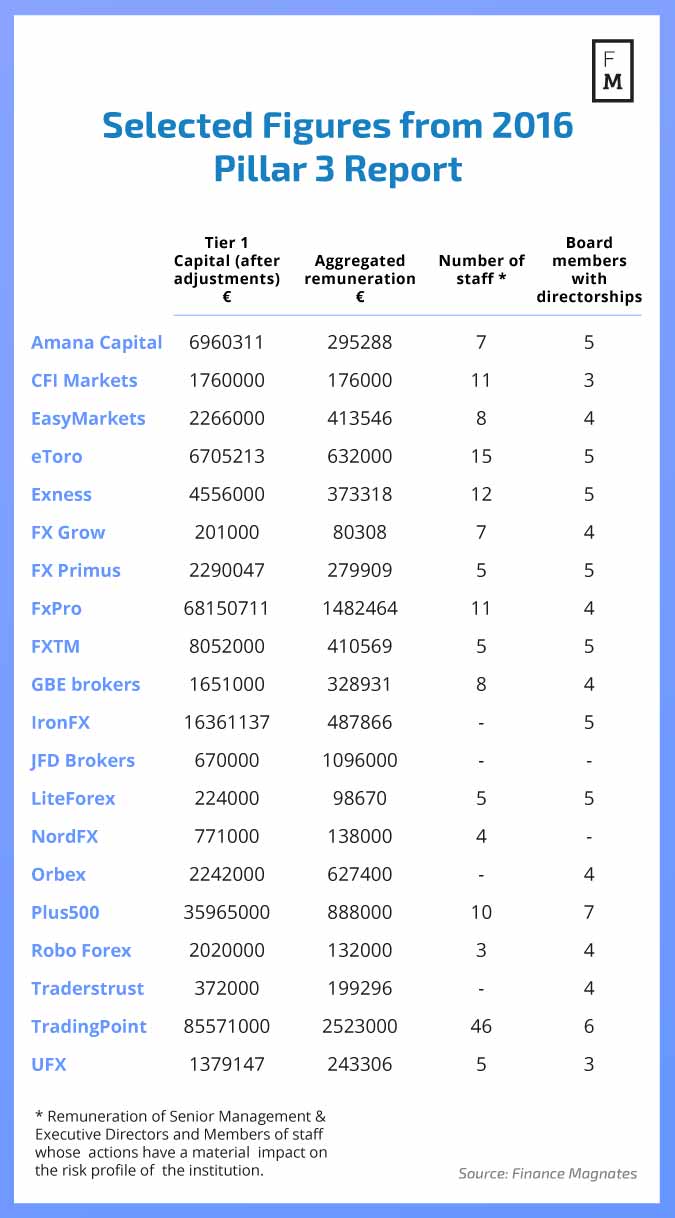Image resolution: width=675 pixels, height=1218 pixels.
Task: Click the remuneration footnote text
Action: pyautogui.click(x=179, y=1143)
